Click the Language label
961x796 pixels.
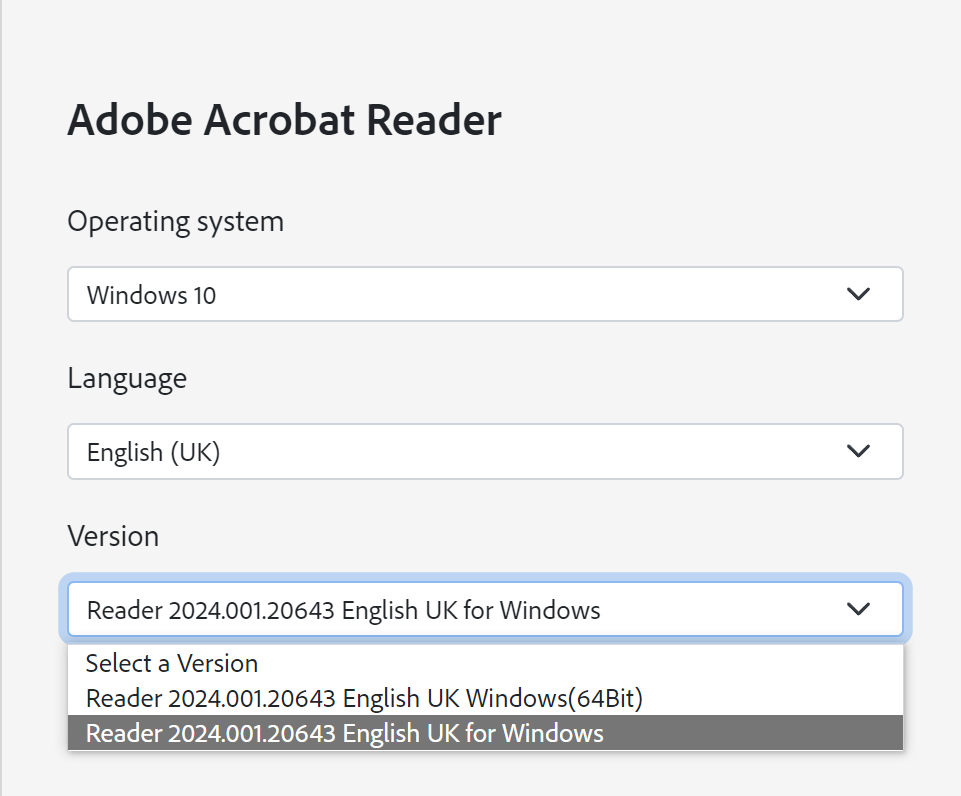coord(126,378)
